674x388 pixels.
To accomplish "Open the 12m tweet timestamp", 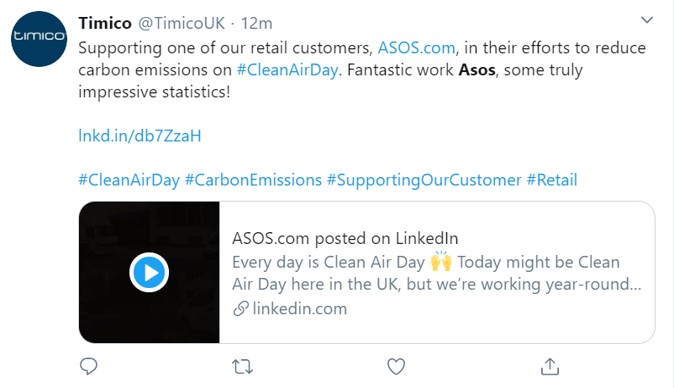I will pos(257,23).
